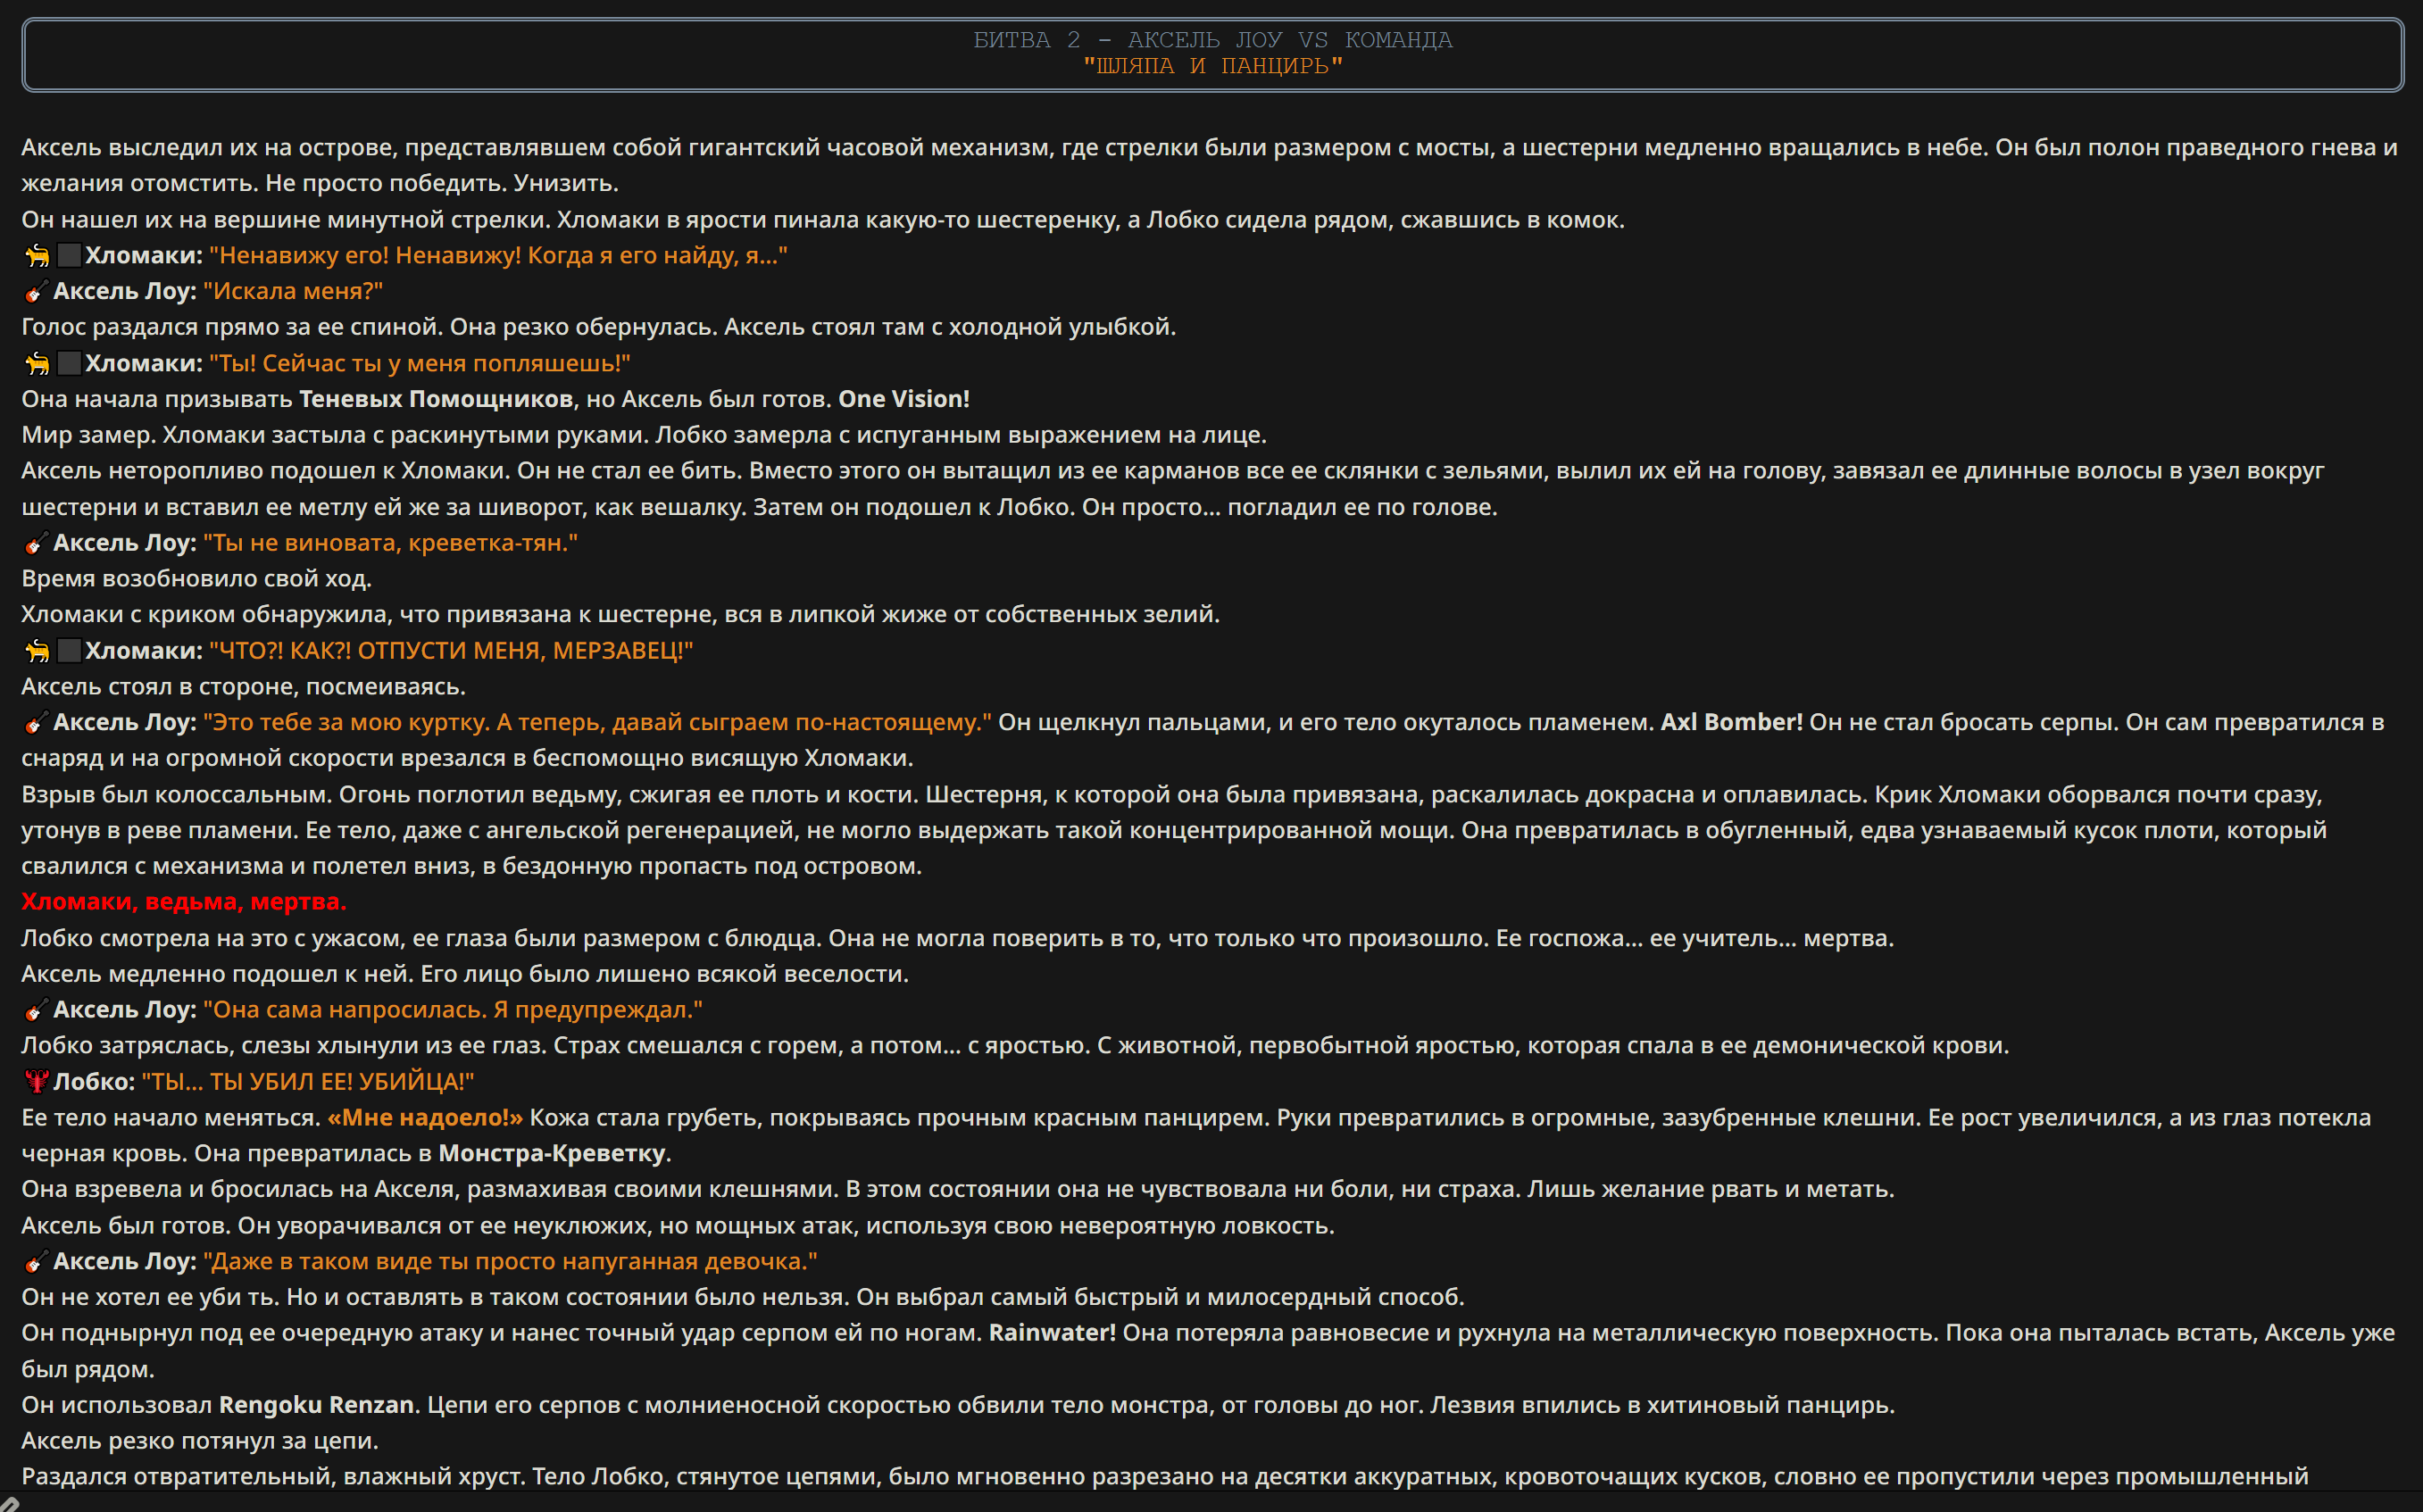Click black square icon before "ЧТО?! КАК?!" speaker
This screenshot has height=1512, width=2423.
[x=69, y=651]
